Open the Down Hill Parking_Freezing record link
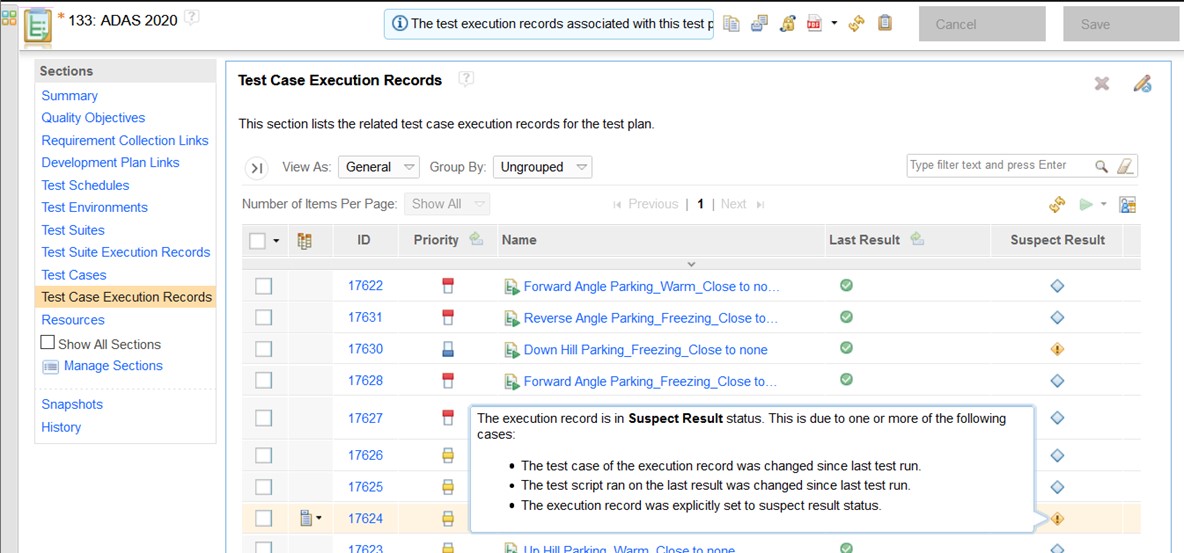The image size is (1184, 553). click(x=645, y=350)
